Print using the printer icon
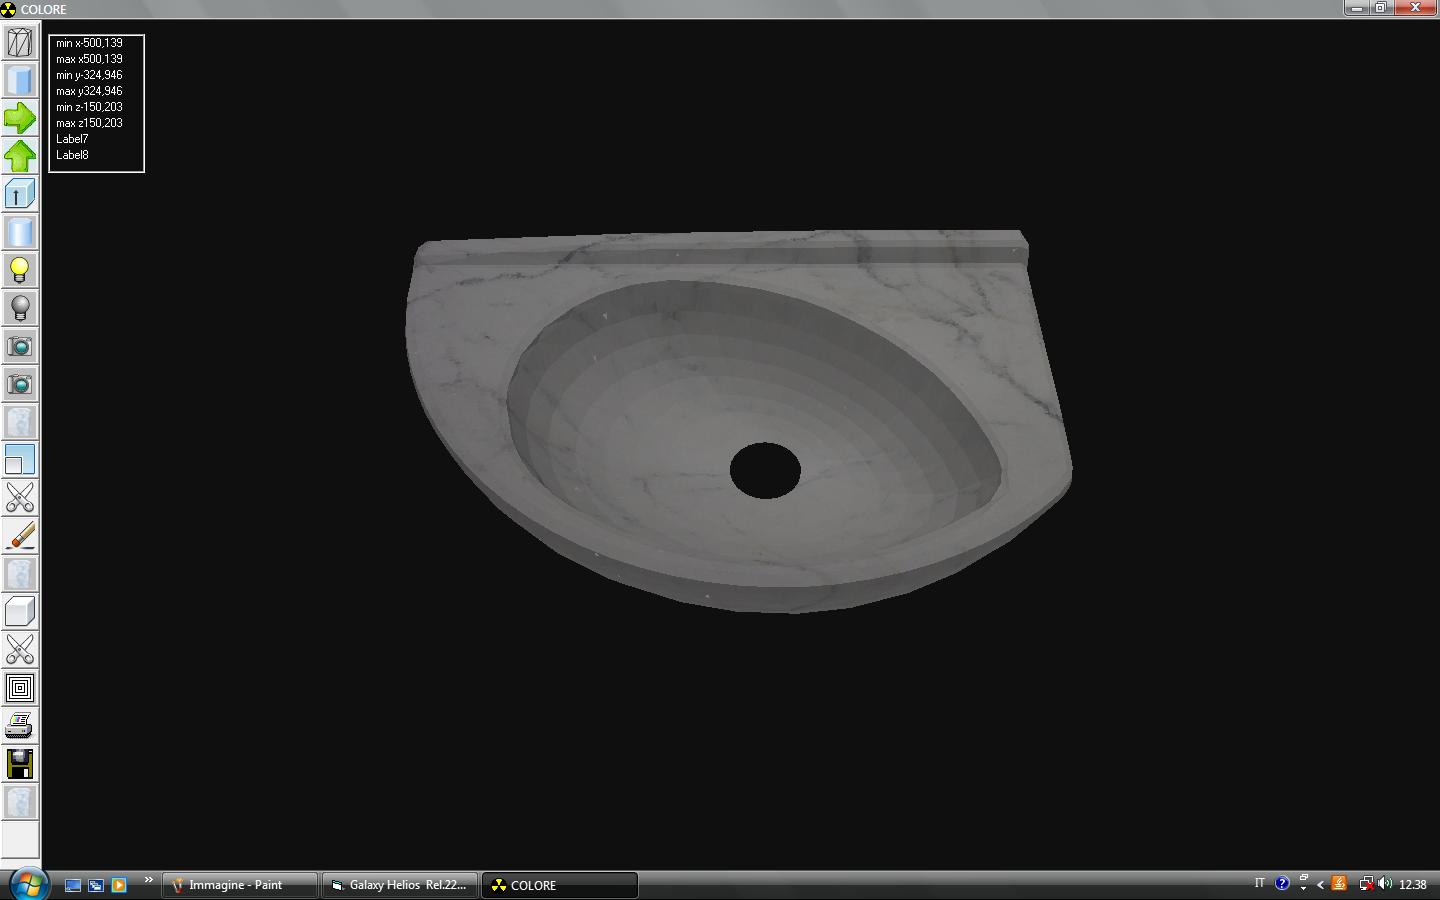This screenshot has height=900, width=1440. point(20,726)
